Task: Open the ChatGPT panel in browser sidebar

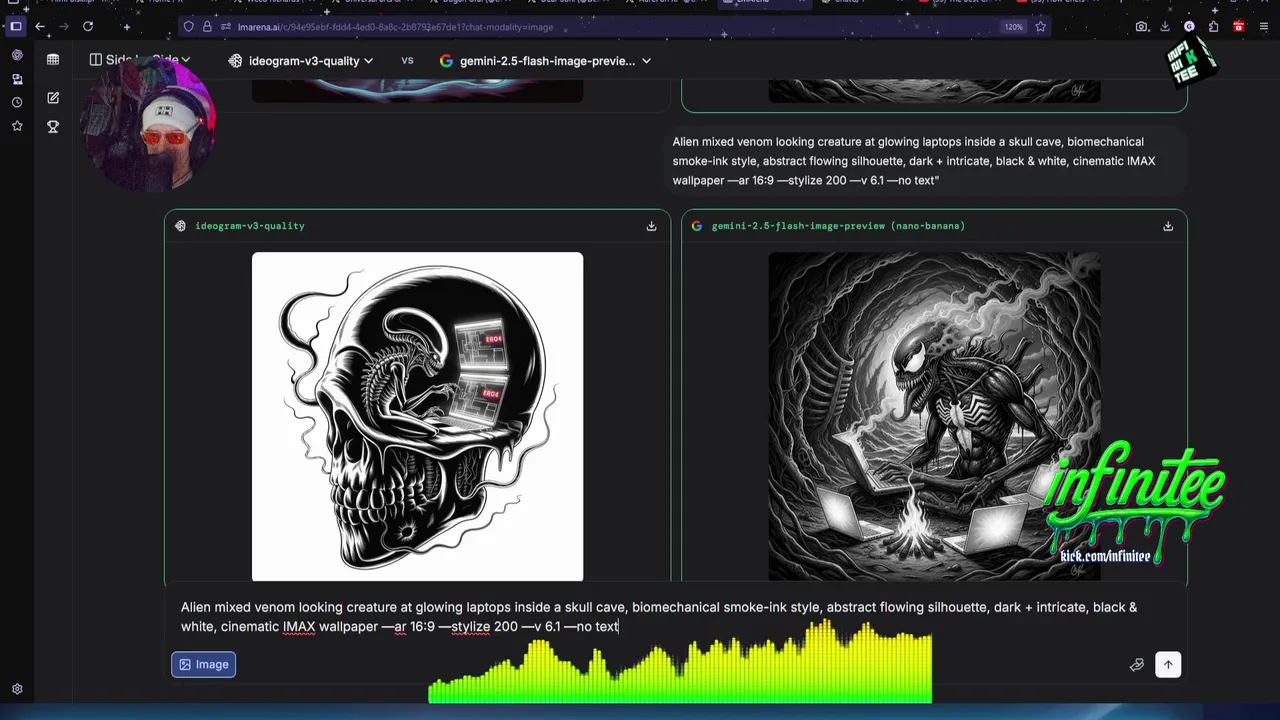Action: click(x=17, y=55)
